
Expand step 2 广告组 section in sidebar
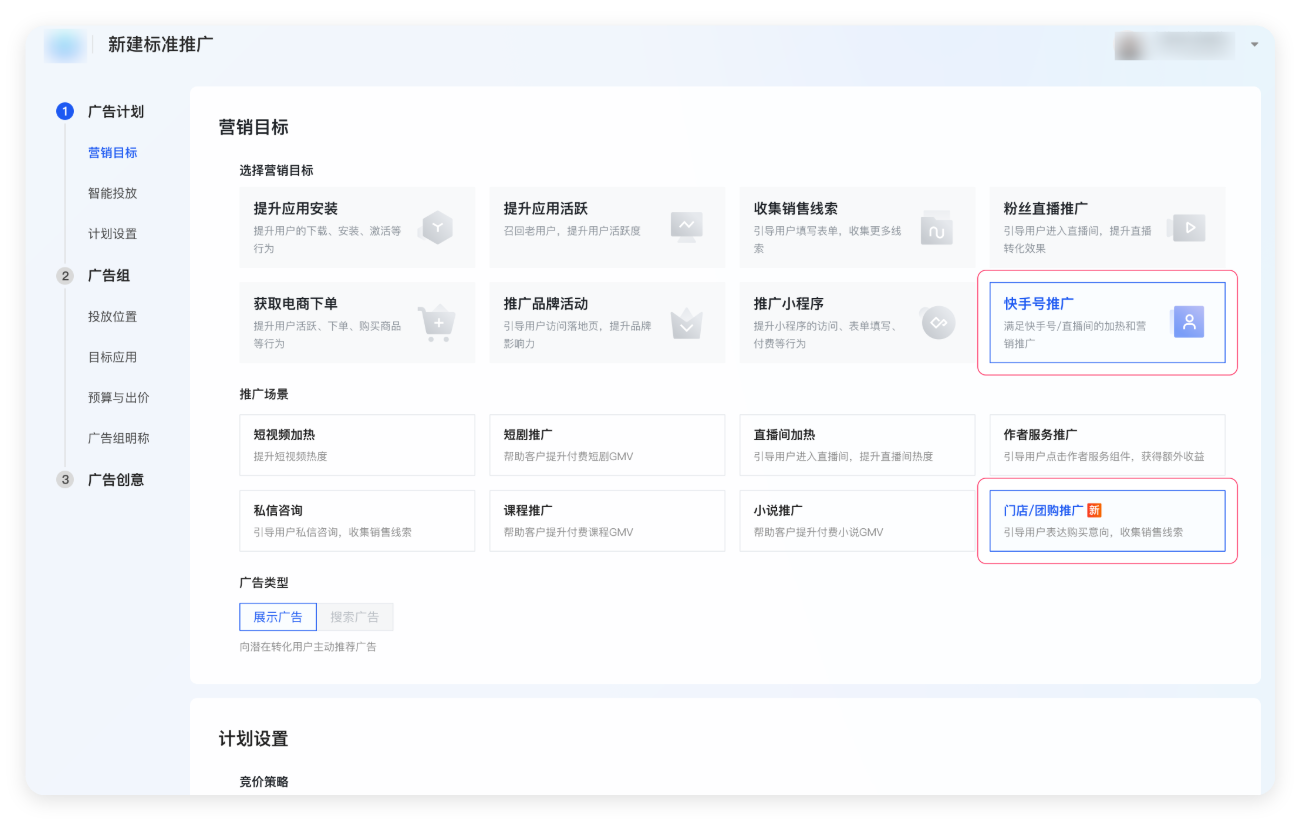point(108,276)
